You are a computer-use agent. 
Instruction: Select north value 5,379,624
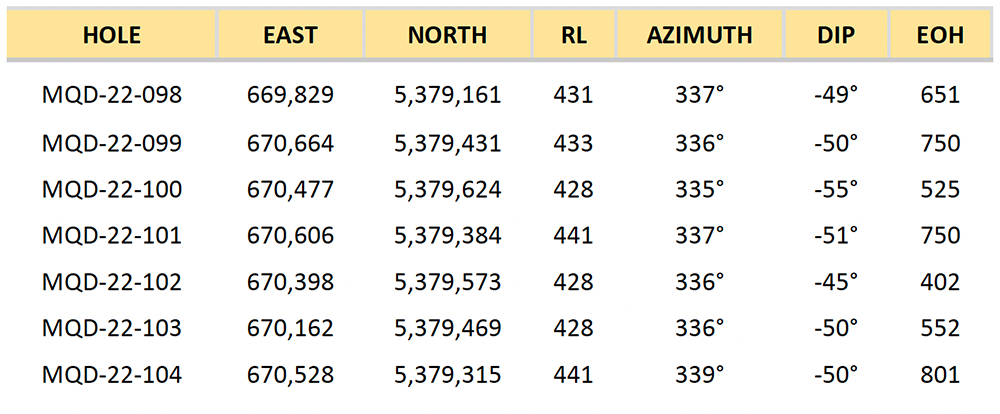[448, 190]
